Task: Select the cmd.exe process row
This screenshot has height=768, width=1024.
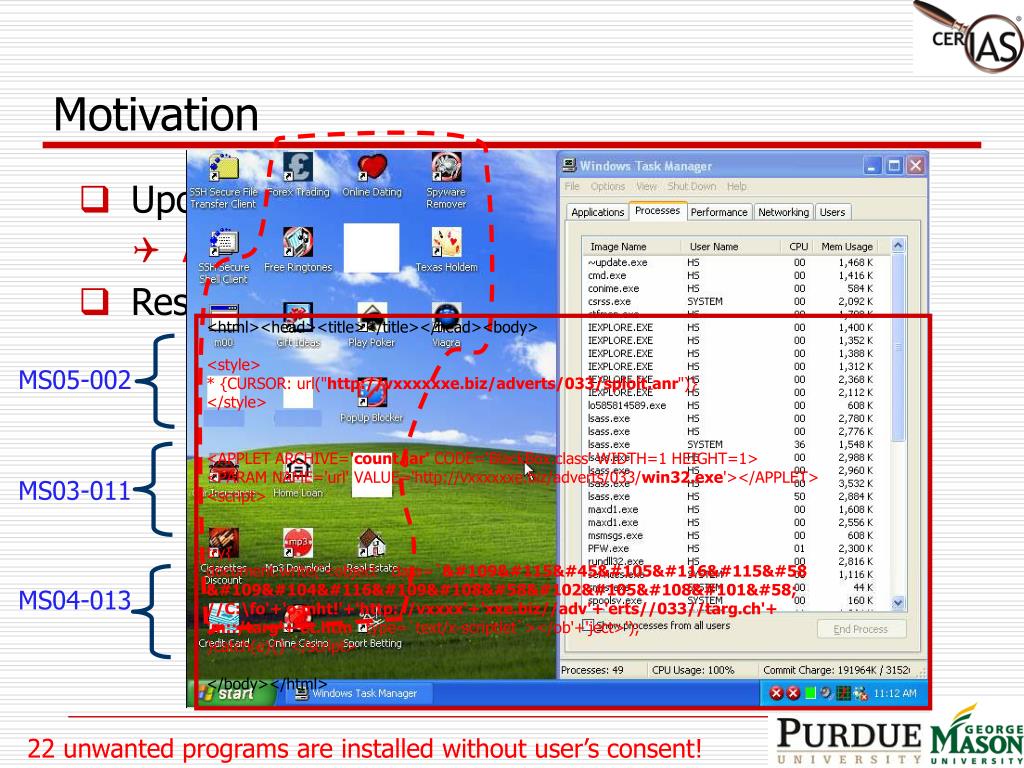Action: click(731, 276)
